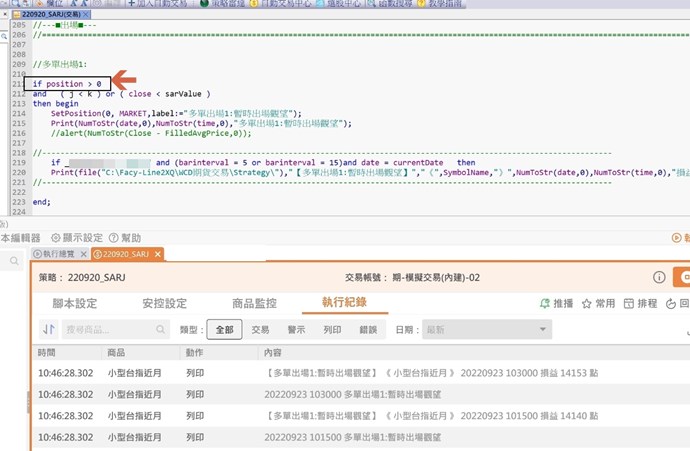Click the 推播 push notification bell icon
This screenshot has width=690, height=451.
coord(544,303)
